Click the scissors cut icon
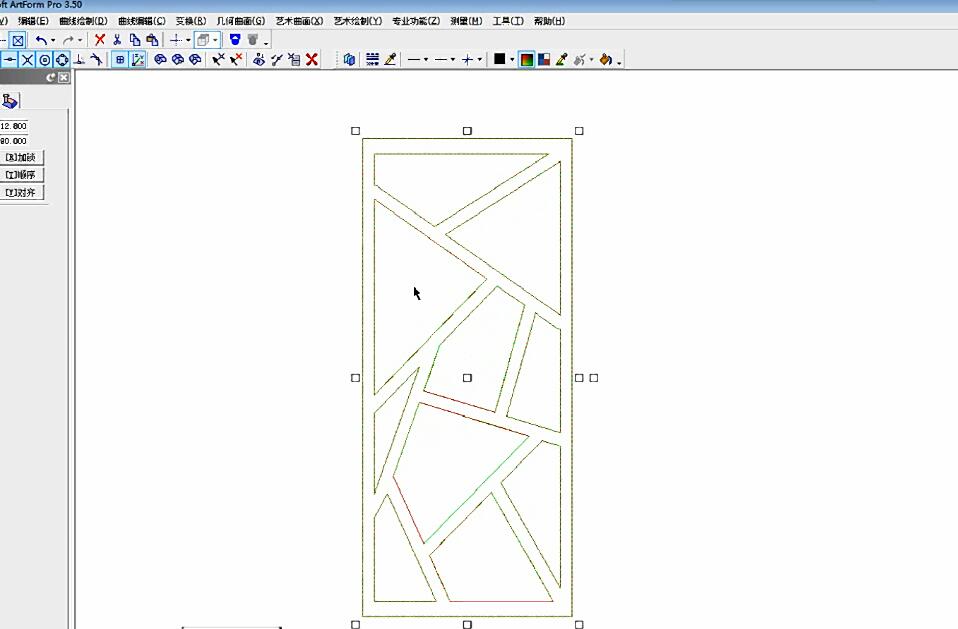The height and width of the screenshot is (629, 958). click(117, 40)
